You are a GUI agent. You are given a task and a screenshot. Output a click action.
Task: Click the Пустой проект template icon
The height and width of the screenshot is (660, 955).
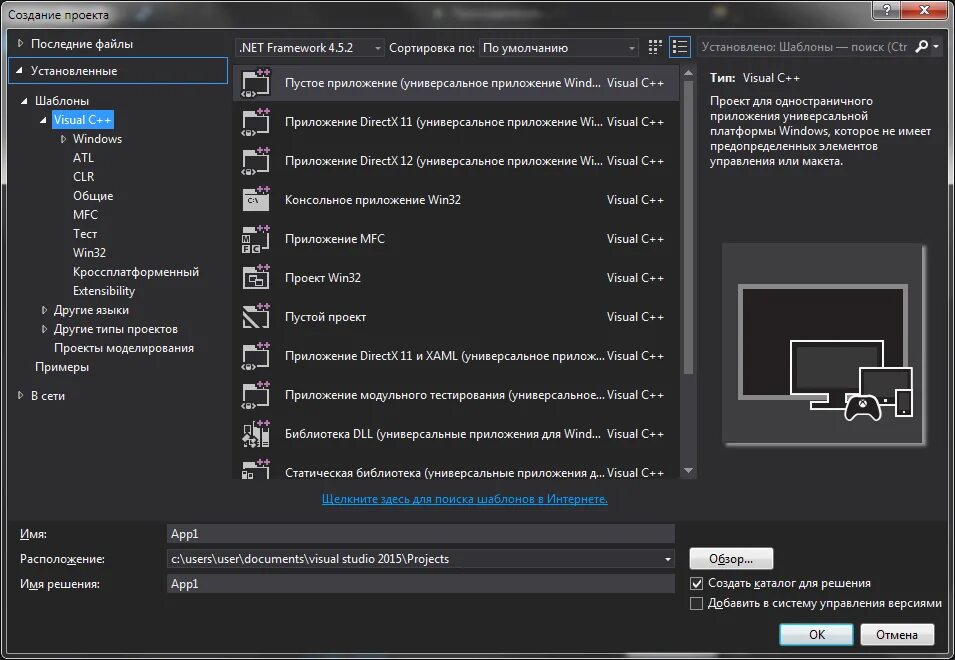click(x=256, y=317)
